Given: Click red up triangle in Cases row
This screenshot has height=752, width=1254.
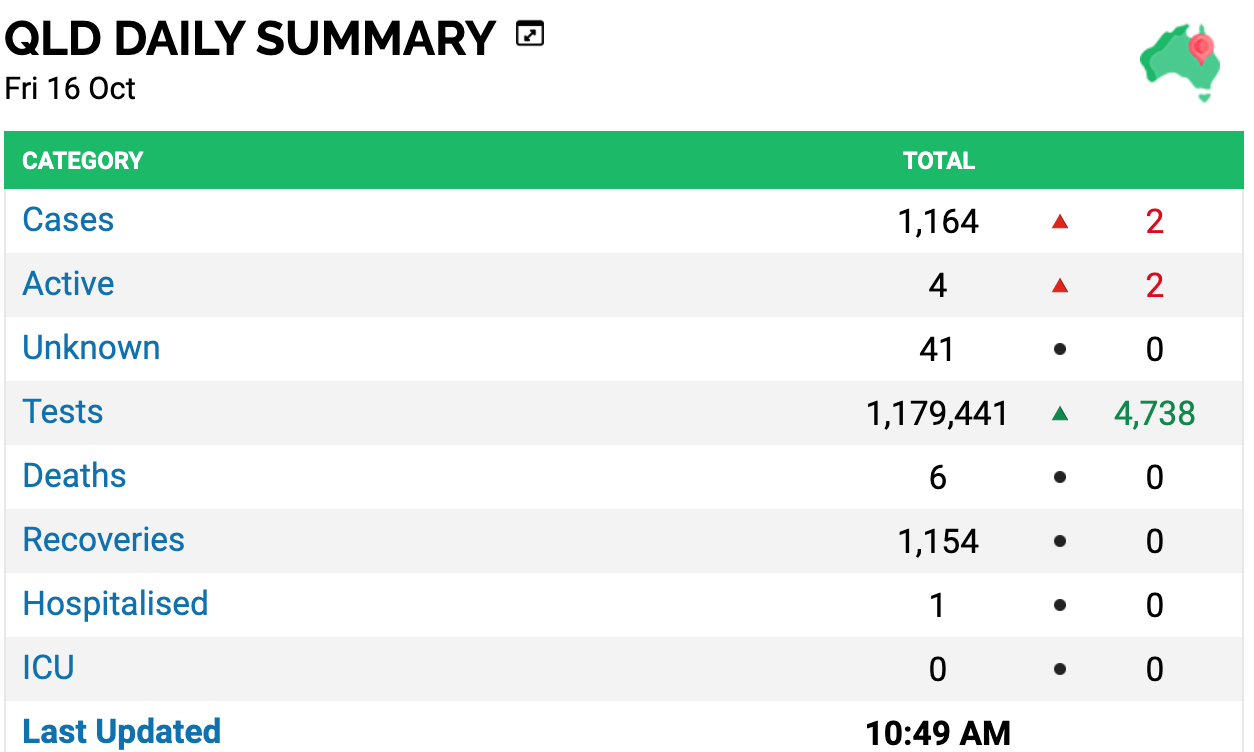Looking at the screenshot, I should (1060, 222).
